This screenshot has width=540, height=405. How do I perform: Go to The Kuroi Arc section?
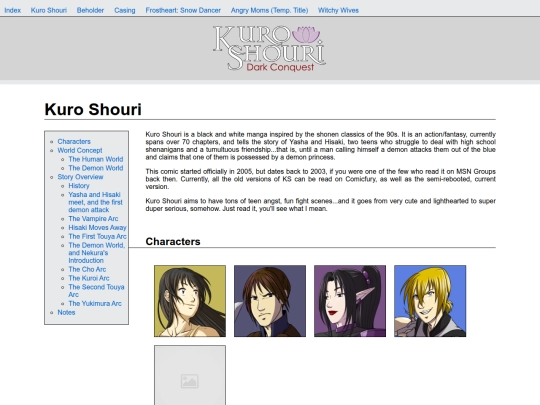click(89, 278)
